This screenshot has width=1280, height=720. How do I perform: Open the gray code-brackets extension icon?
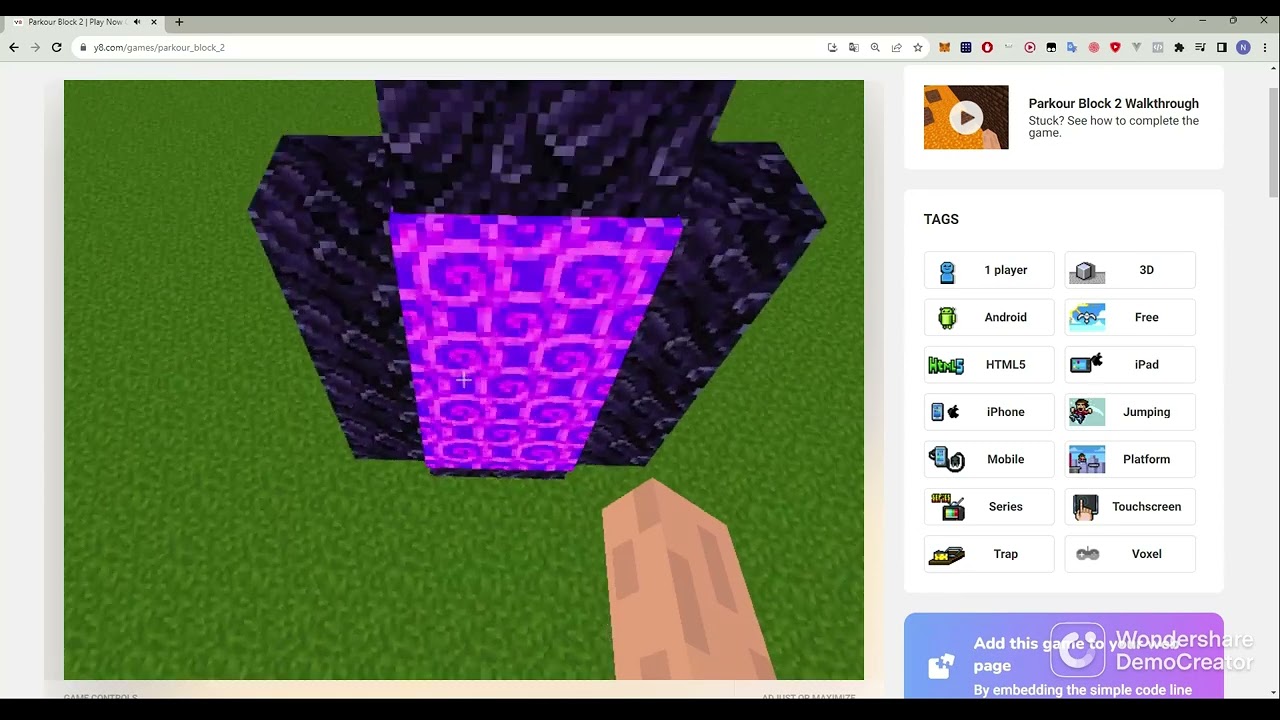tap(1158, 47)
